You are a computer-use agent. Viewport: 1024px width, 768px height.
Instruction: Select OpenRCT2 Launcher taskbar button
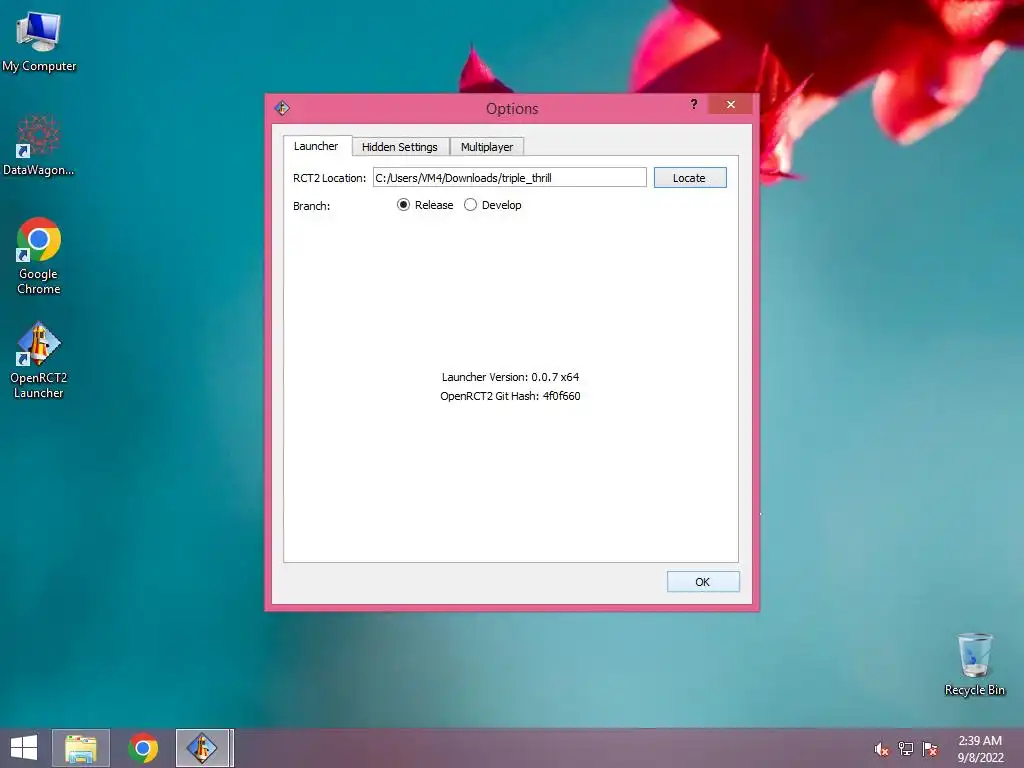[x=202, y=748]
